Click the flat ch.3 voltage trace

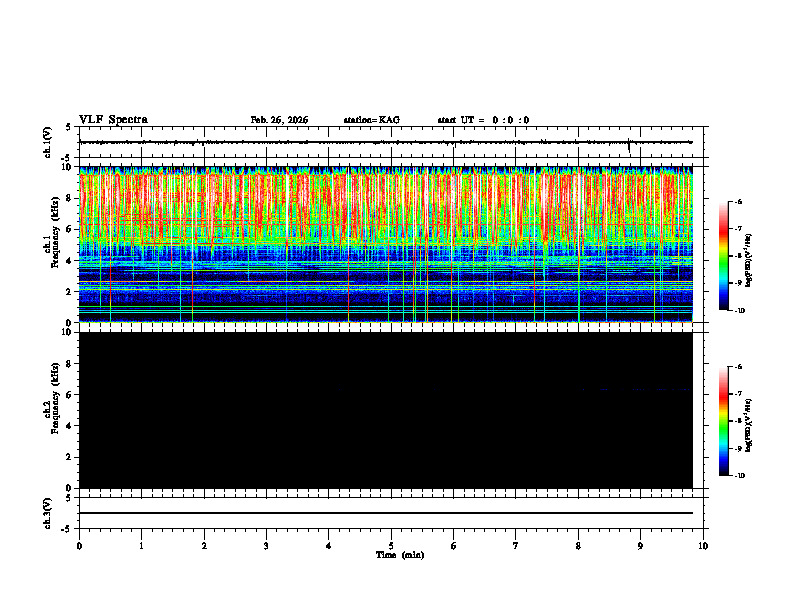[x=385, y=513]
